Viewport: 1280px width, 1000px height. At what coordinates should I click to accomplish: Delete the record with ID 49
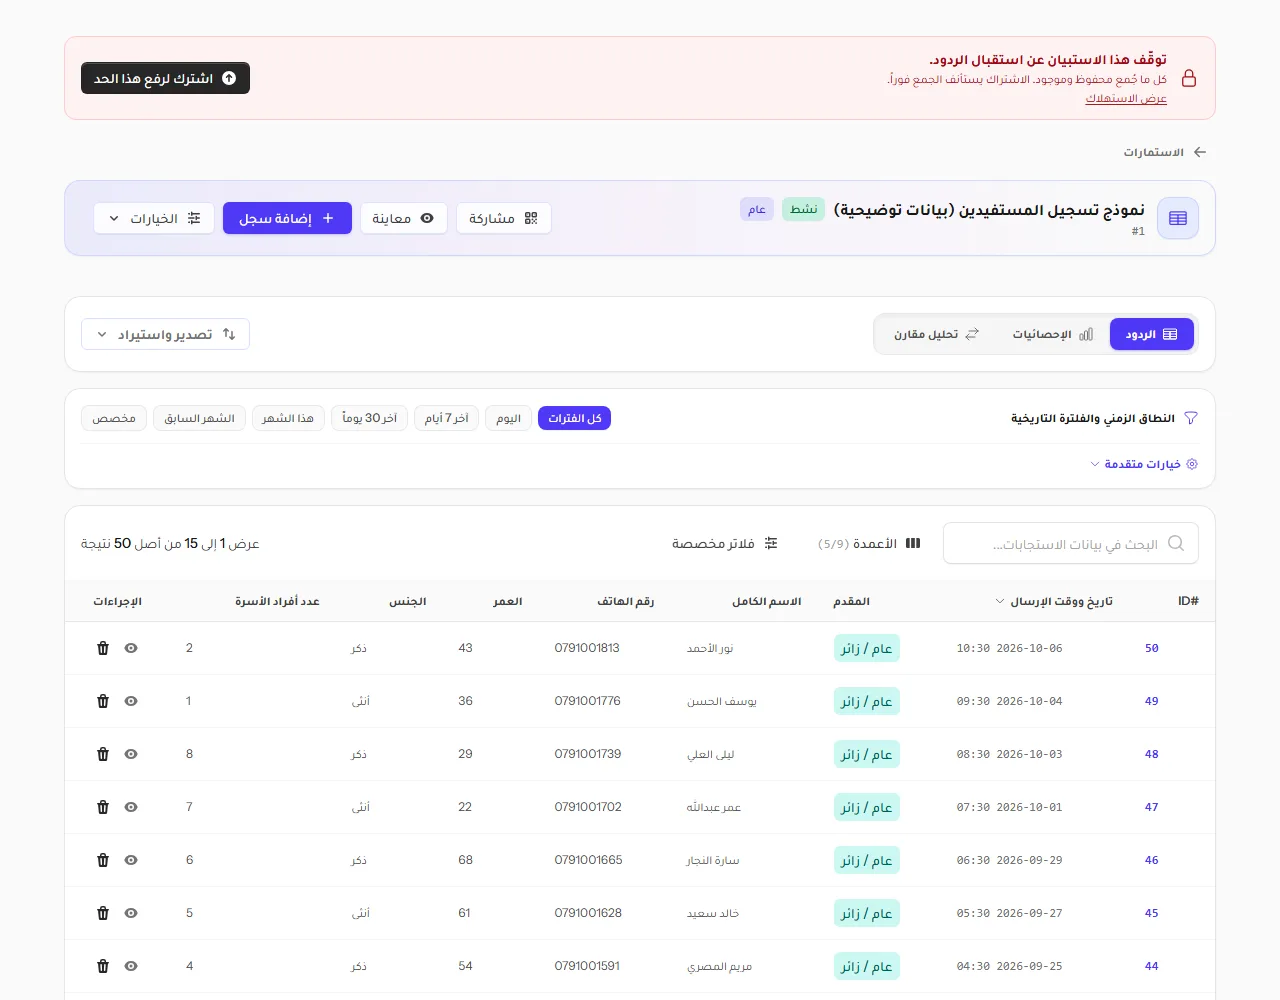pos(103,701)
